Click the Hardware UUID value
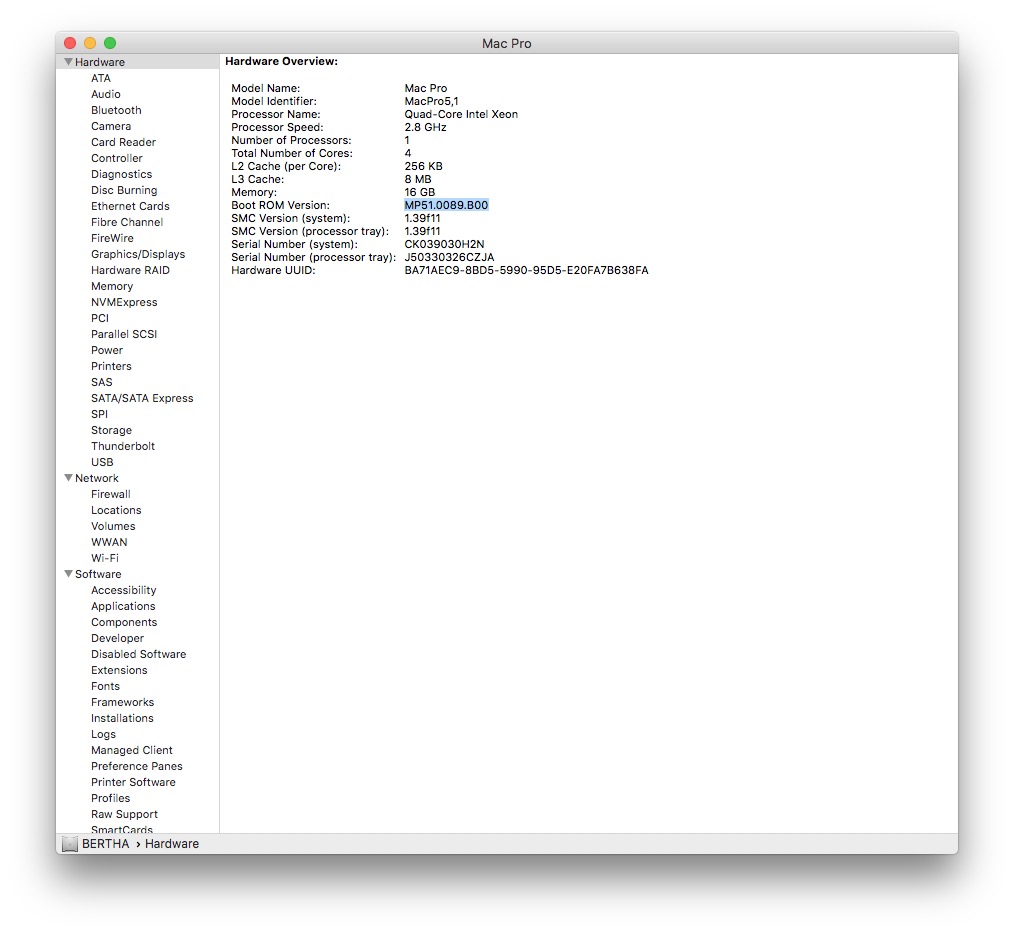 526,270
